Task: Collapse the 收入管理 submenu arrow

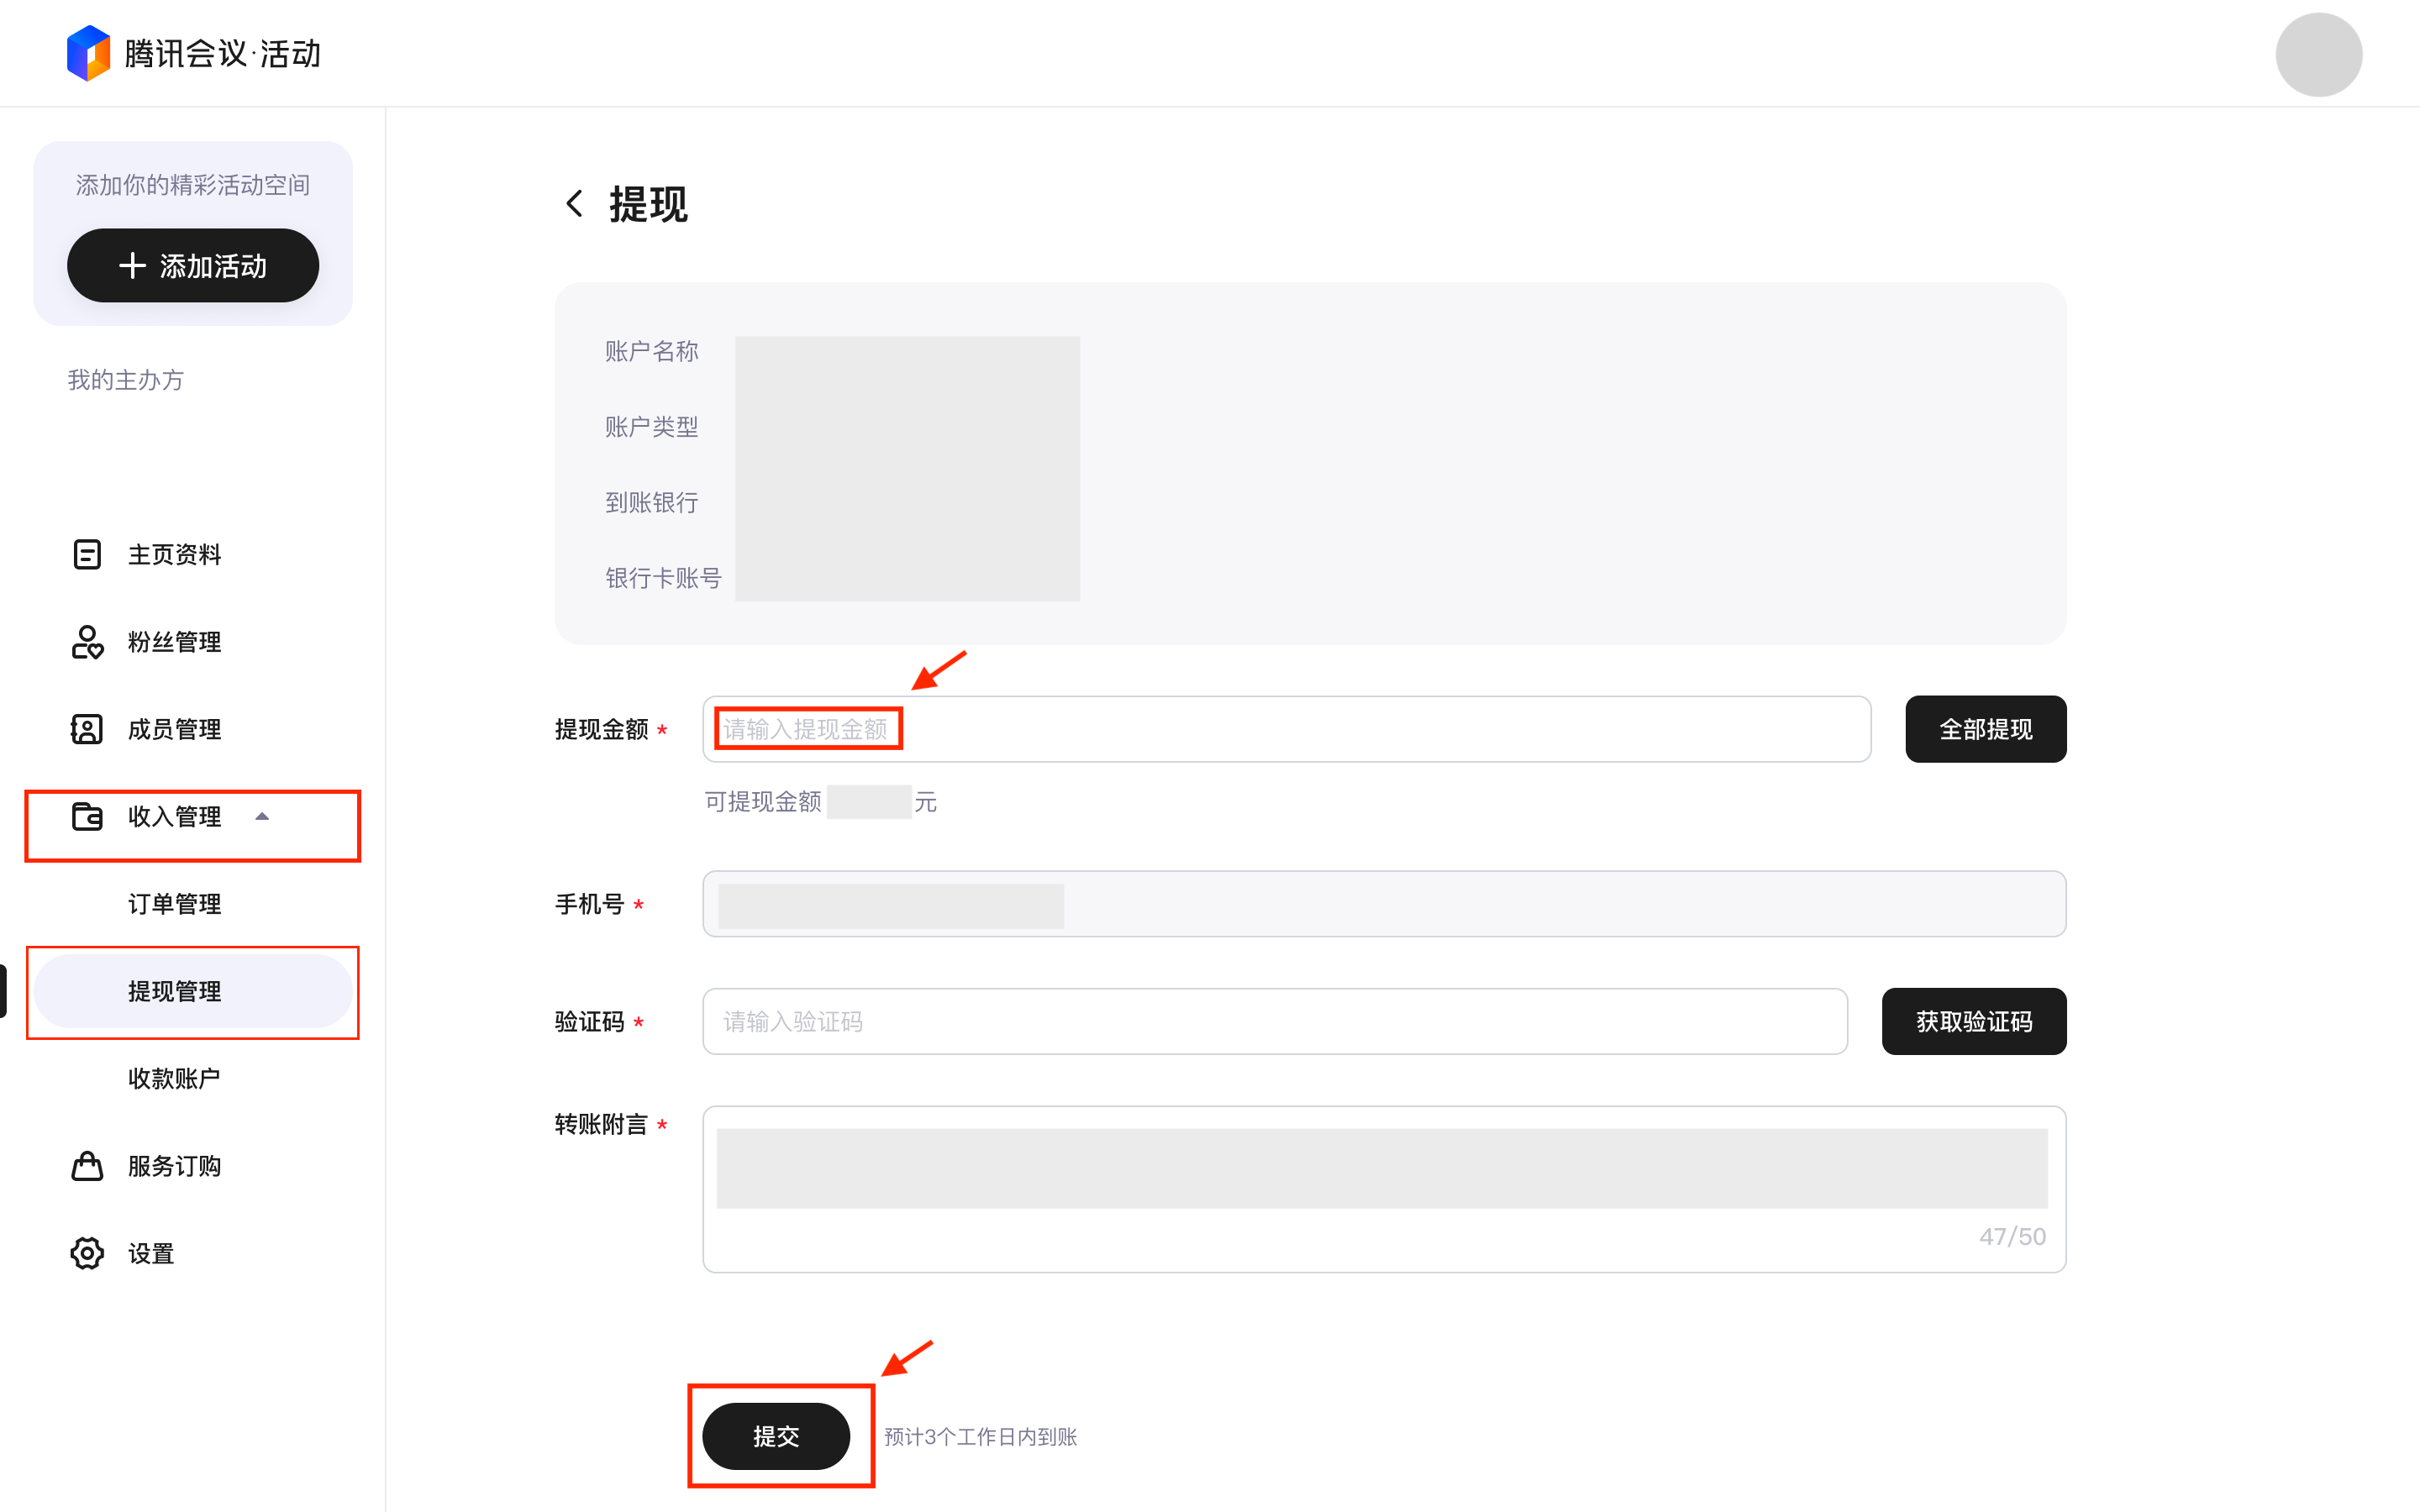Action: (262, 816)
